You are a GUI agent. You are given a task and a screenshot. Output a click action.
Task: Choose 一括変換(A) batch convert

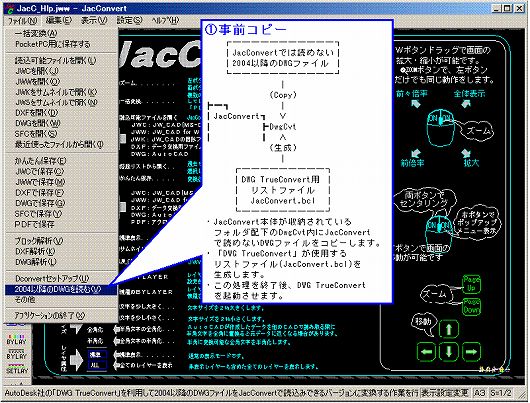[61, 33]
